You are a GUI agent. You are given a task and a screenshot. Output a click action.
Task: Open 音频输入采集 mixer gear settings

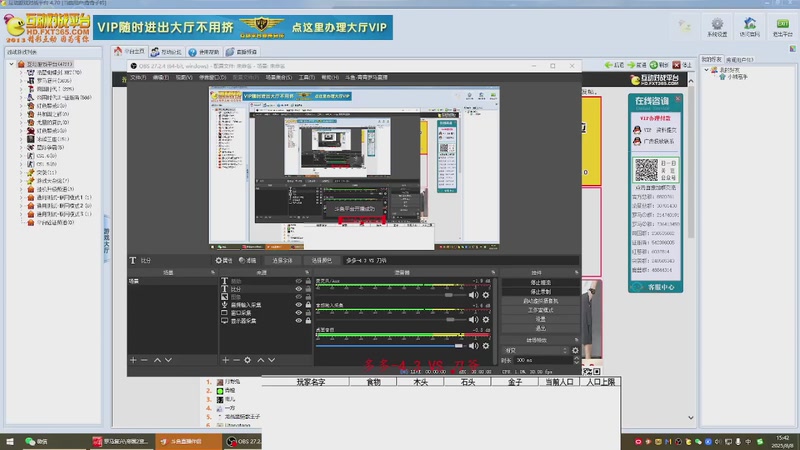click(x=486, y=319)
